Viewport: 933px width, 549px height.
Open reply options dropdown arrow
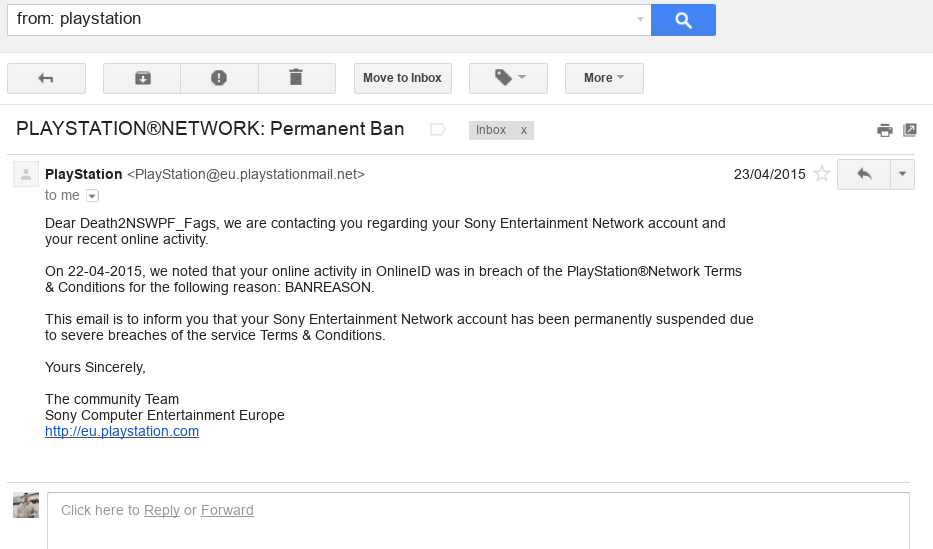pos(902,174)
